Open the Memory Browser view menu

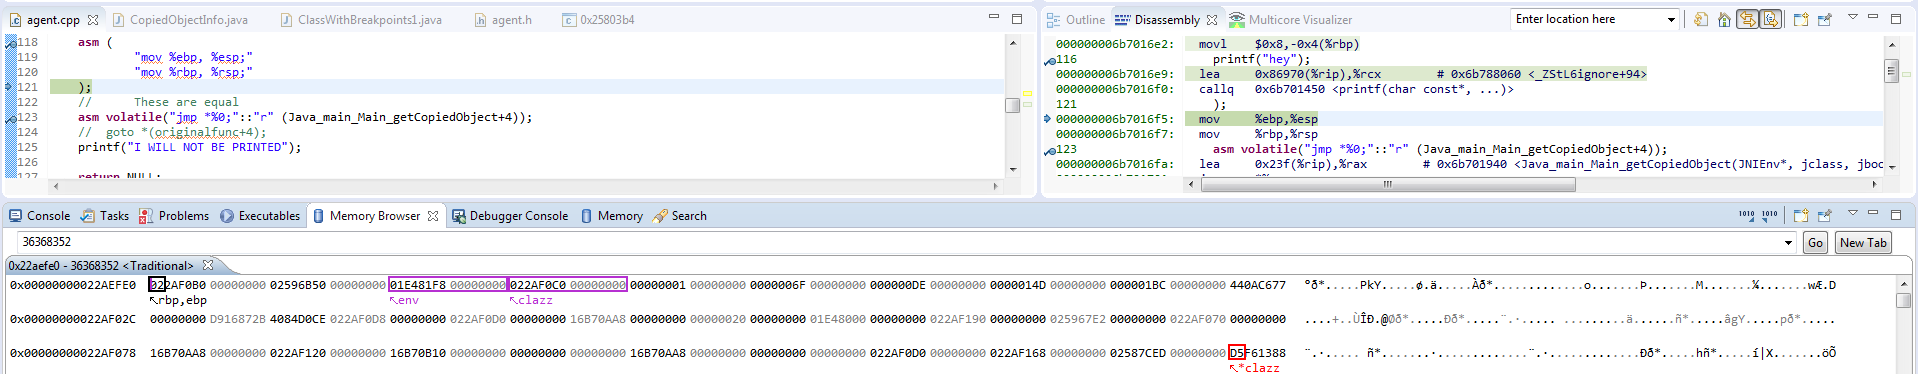coord(1852,213)
